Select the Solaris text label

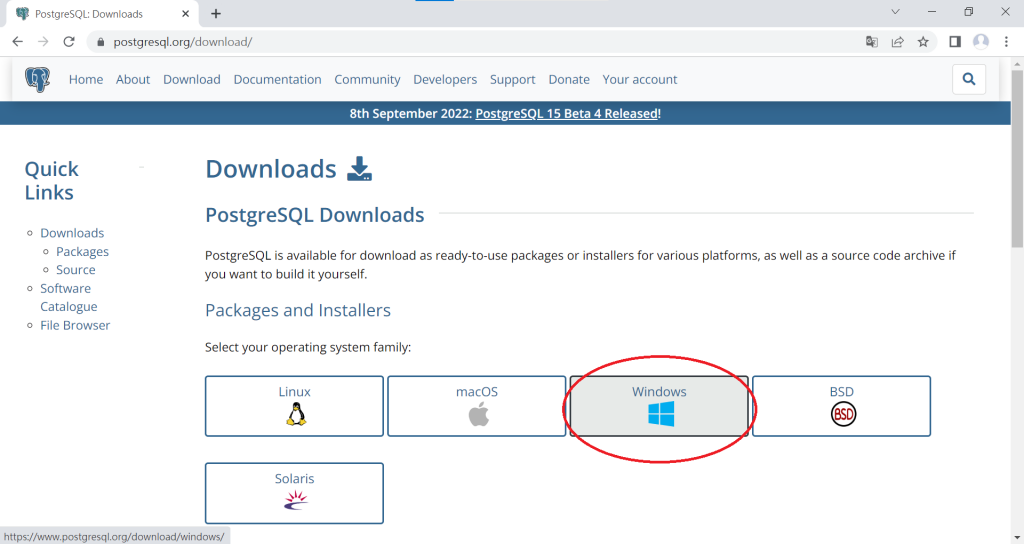point(295,479)
